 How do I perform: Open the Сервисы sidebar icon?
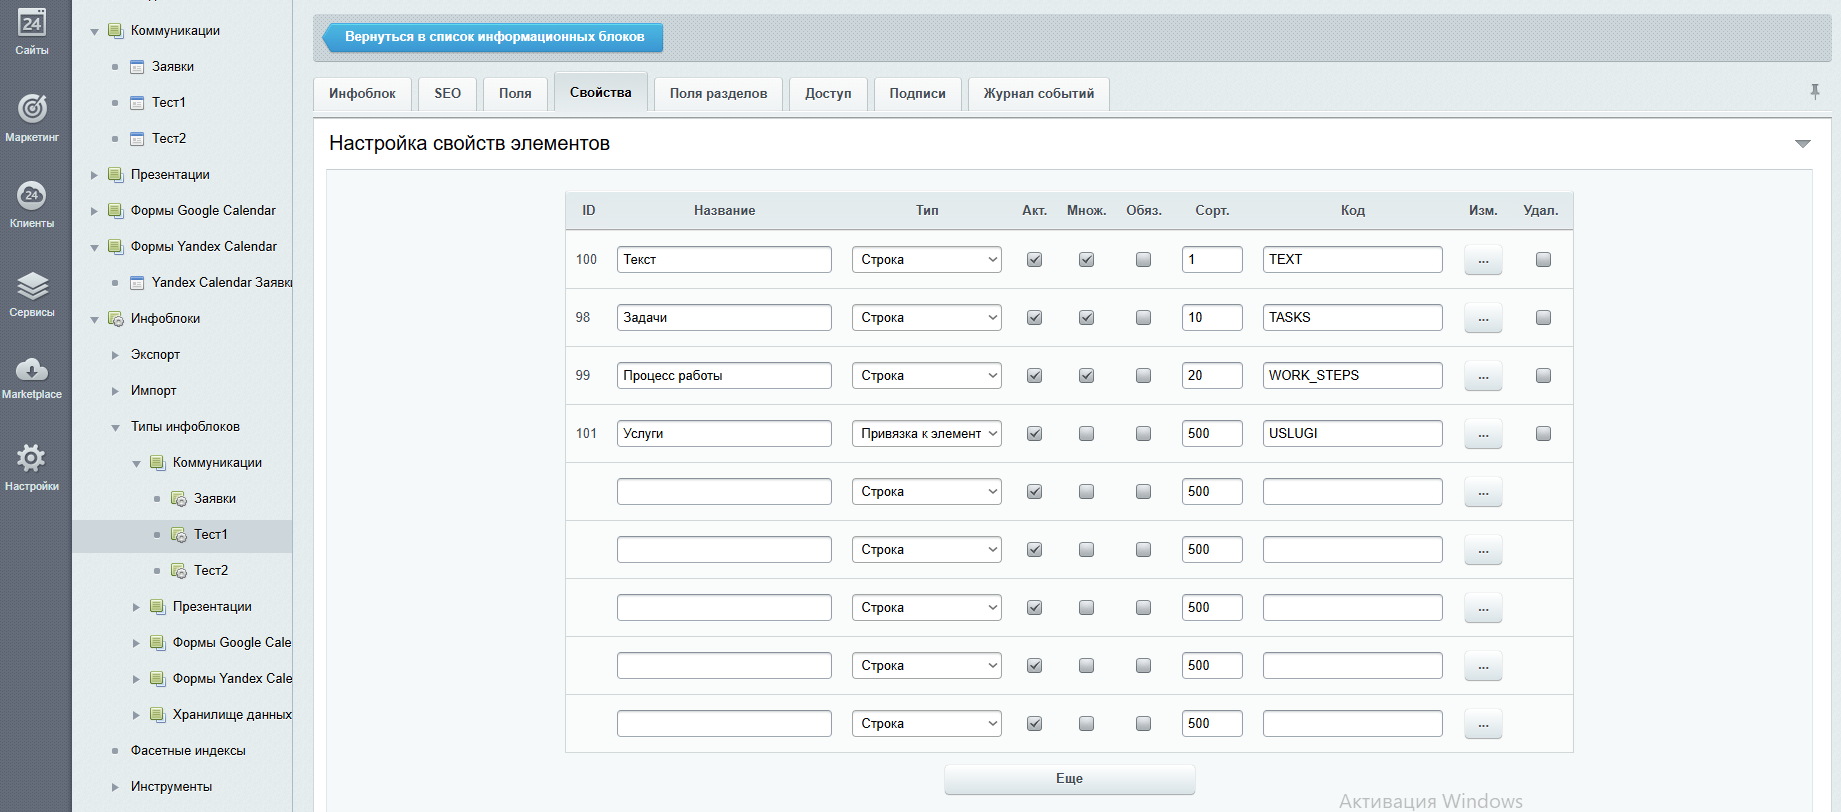coord(32,286)
